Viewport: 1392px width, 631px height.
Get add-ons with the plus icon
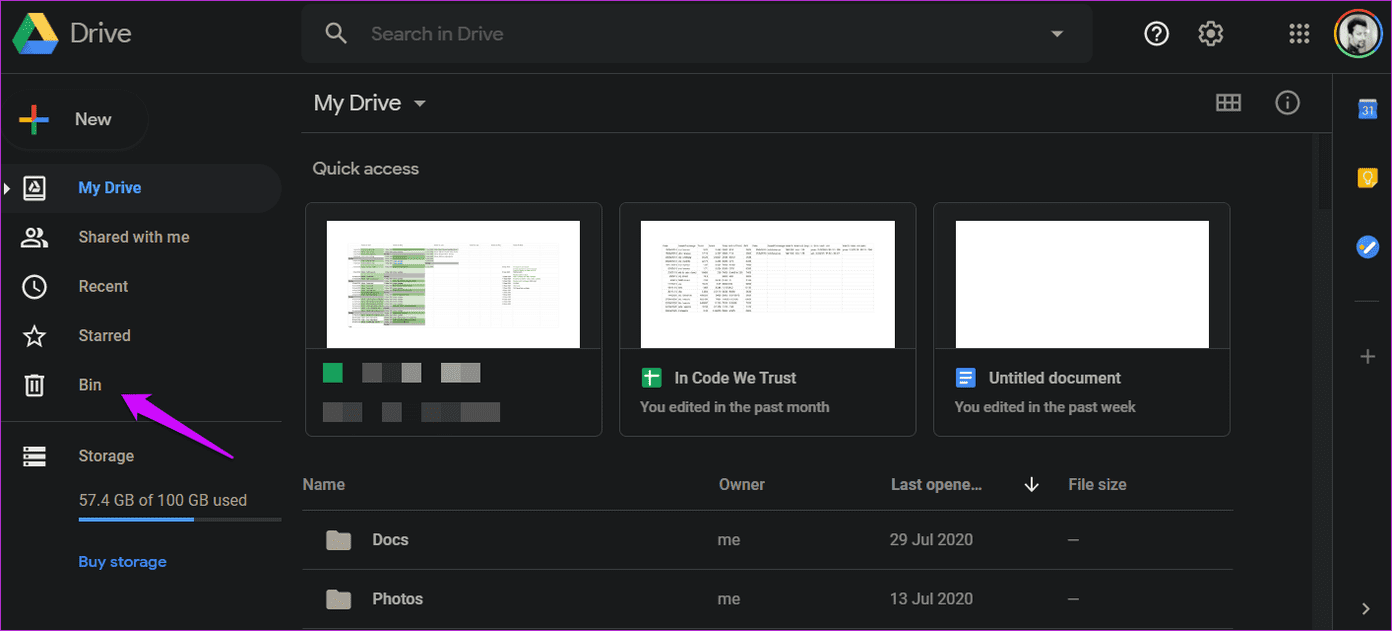point(1367,356)
